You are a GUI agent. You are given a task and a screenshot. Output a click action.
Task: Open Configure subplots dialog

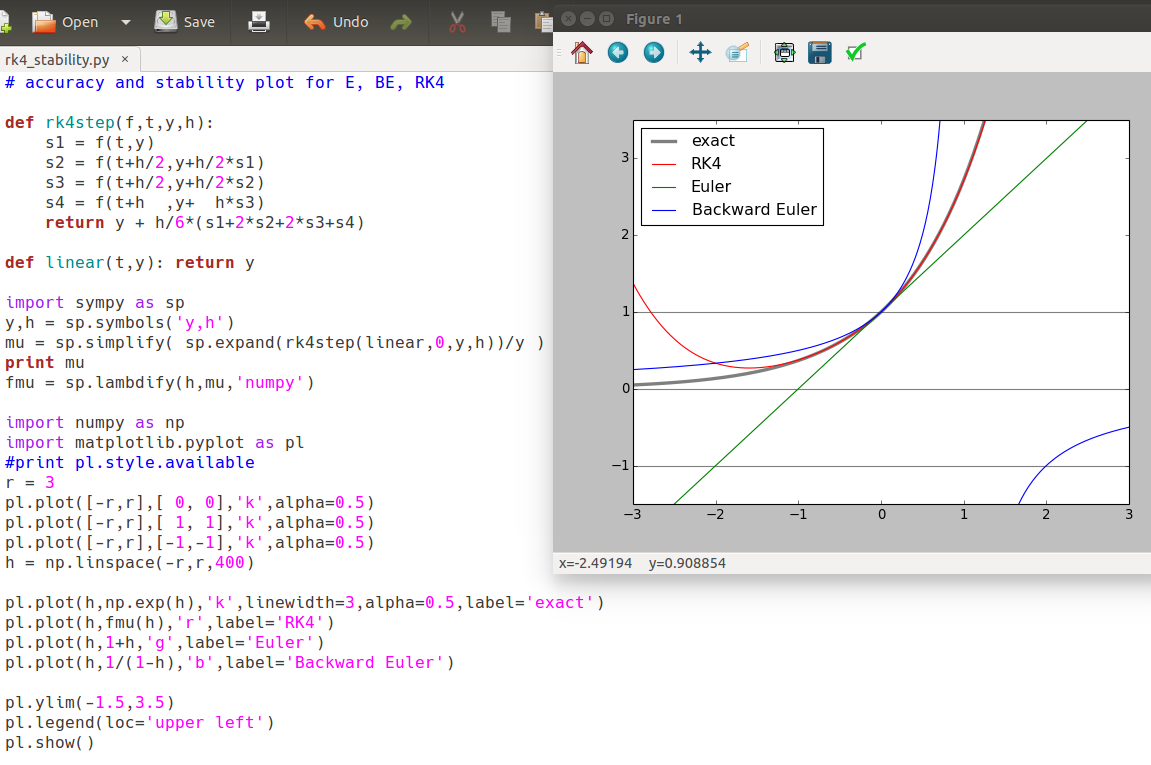(784, 52)
